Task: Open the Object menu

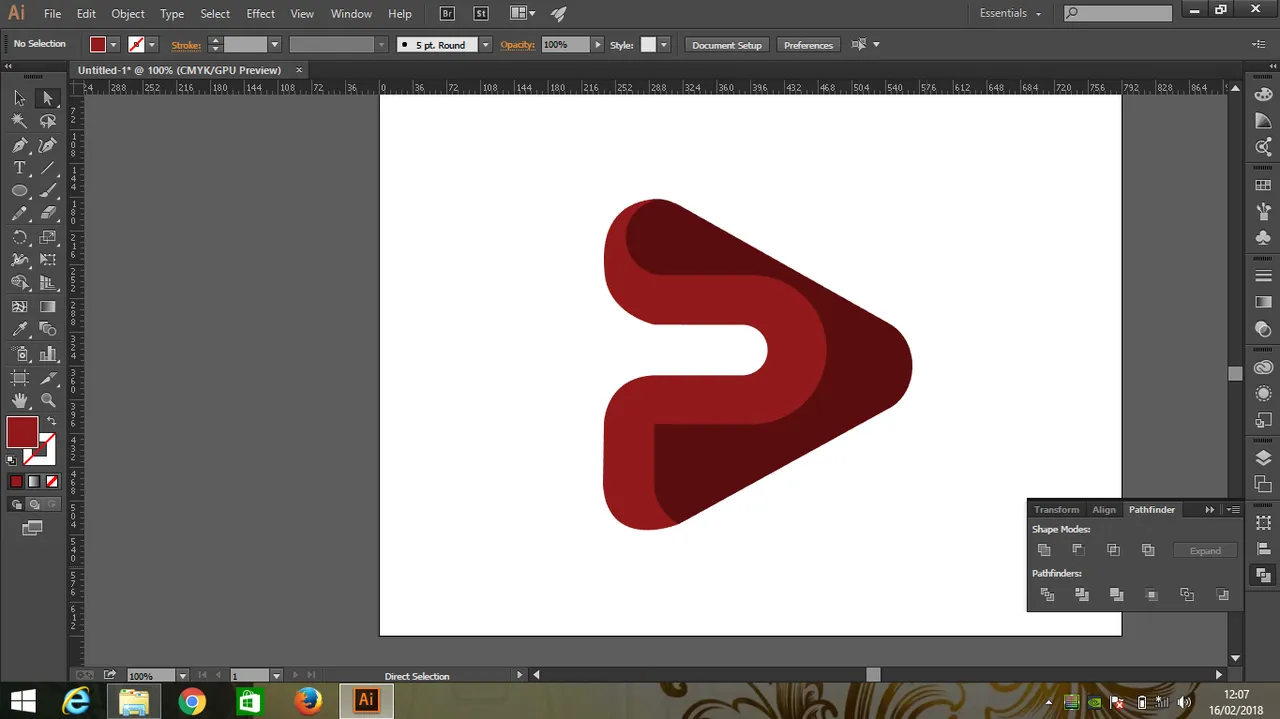Action: pos(128,14)
